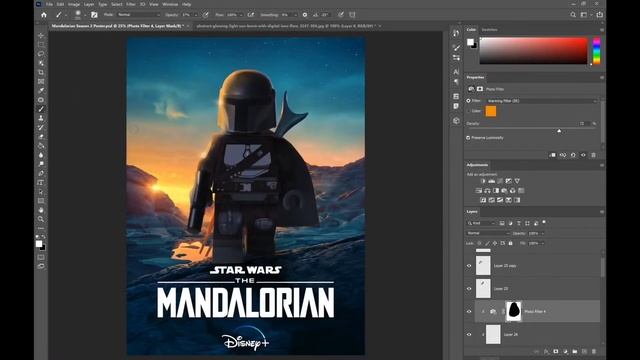This screenshot has width=640, height=360.
Task: Clip adjustment to layer in Properties
Action: (553, 155)
